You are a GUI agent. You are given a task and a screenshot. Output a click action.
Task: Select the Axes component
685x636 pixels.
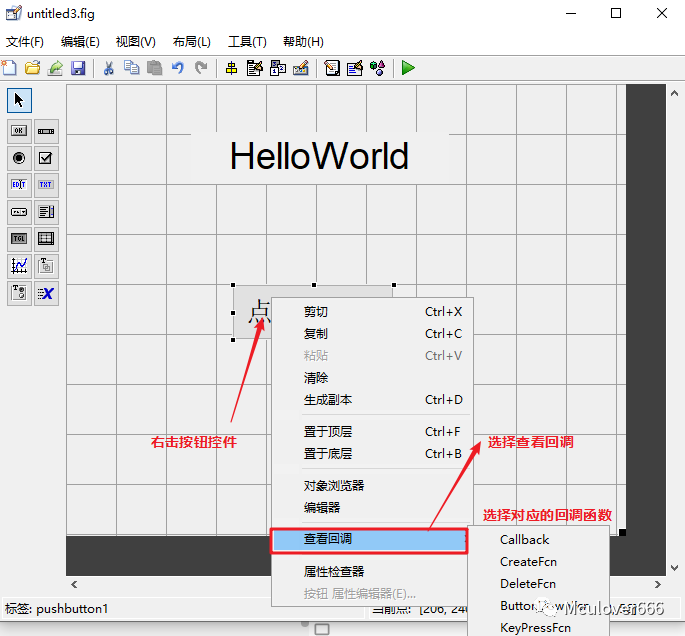coord(19,266)
